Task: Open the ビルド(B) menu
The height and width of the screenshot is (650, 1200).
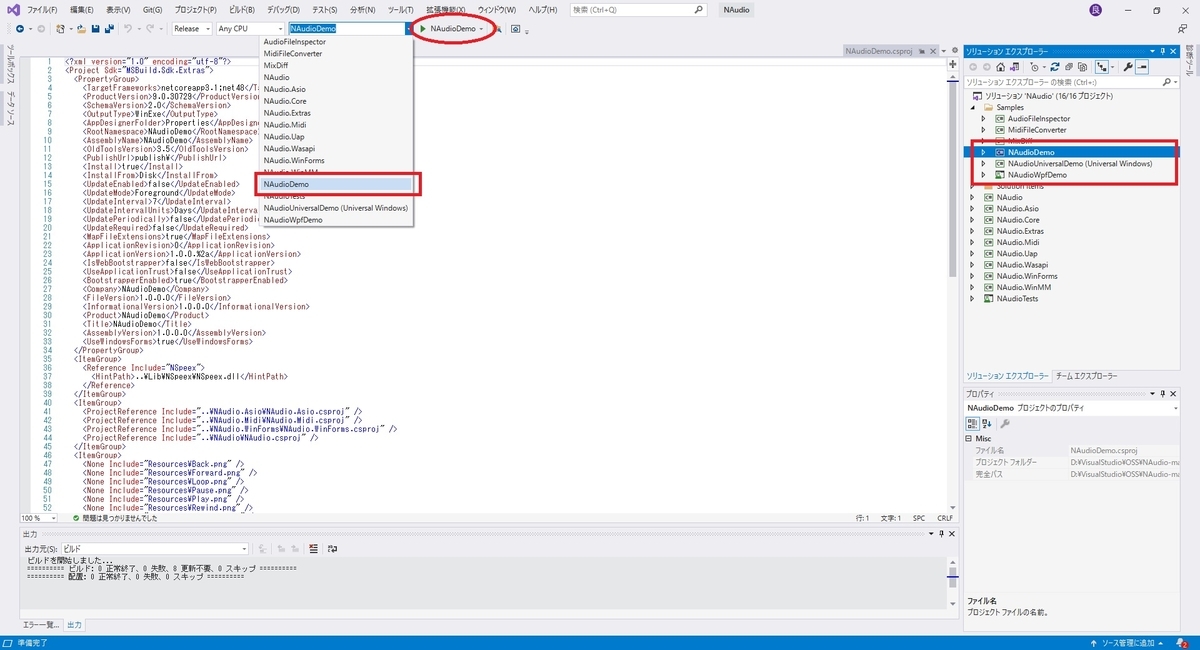Action: (242, 9)
